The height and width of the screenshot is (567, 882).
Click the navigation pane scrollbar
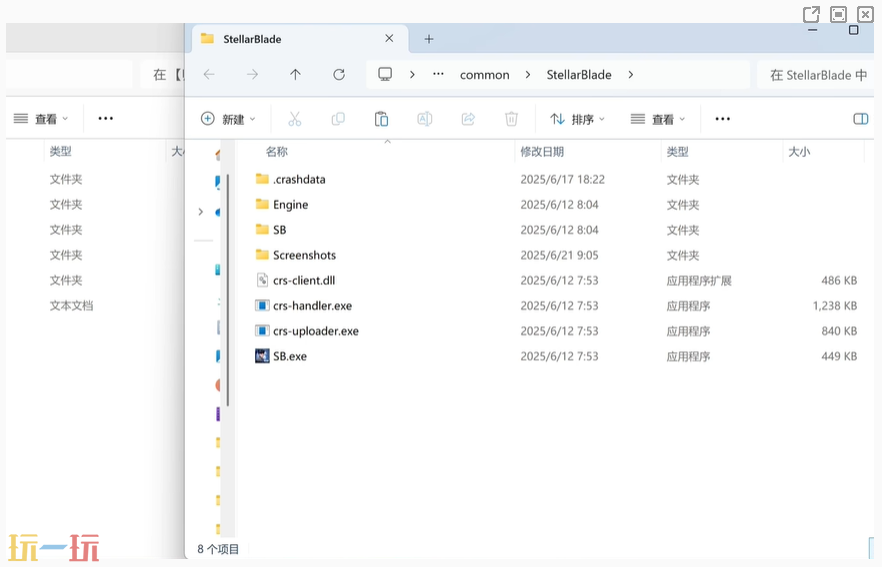tap(228, 290)
